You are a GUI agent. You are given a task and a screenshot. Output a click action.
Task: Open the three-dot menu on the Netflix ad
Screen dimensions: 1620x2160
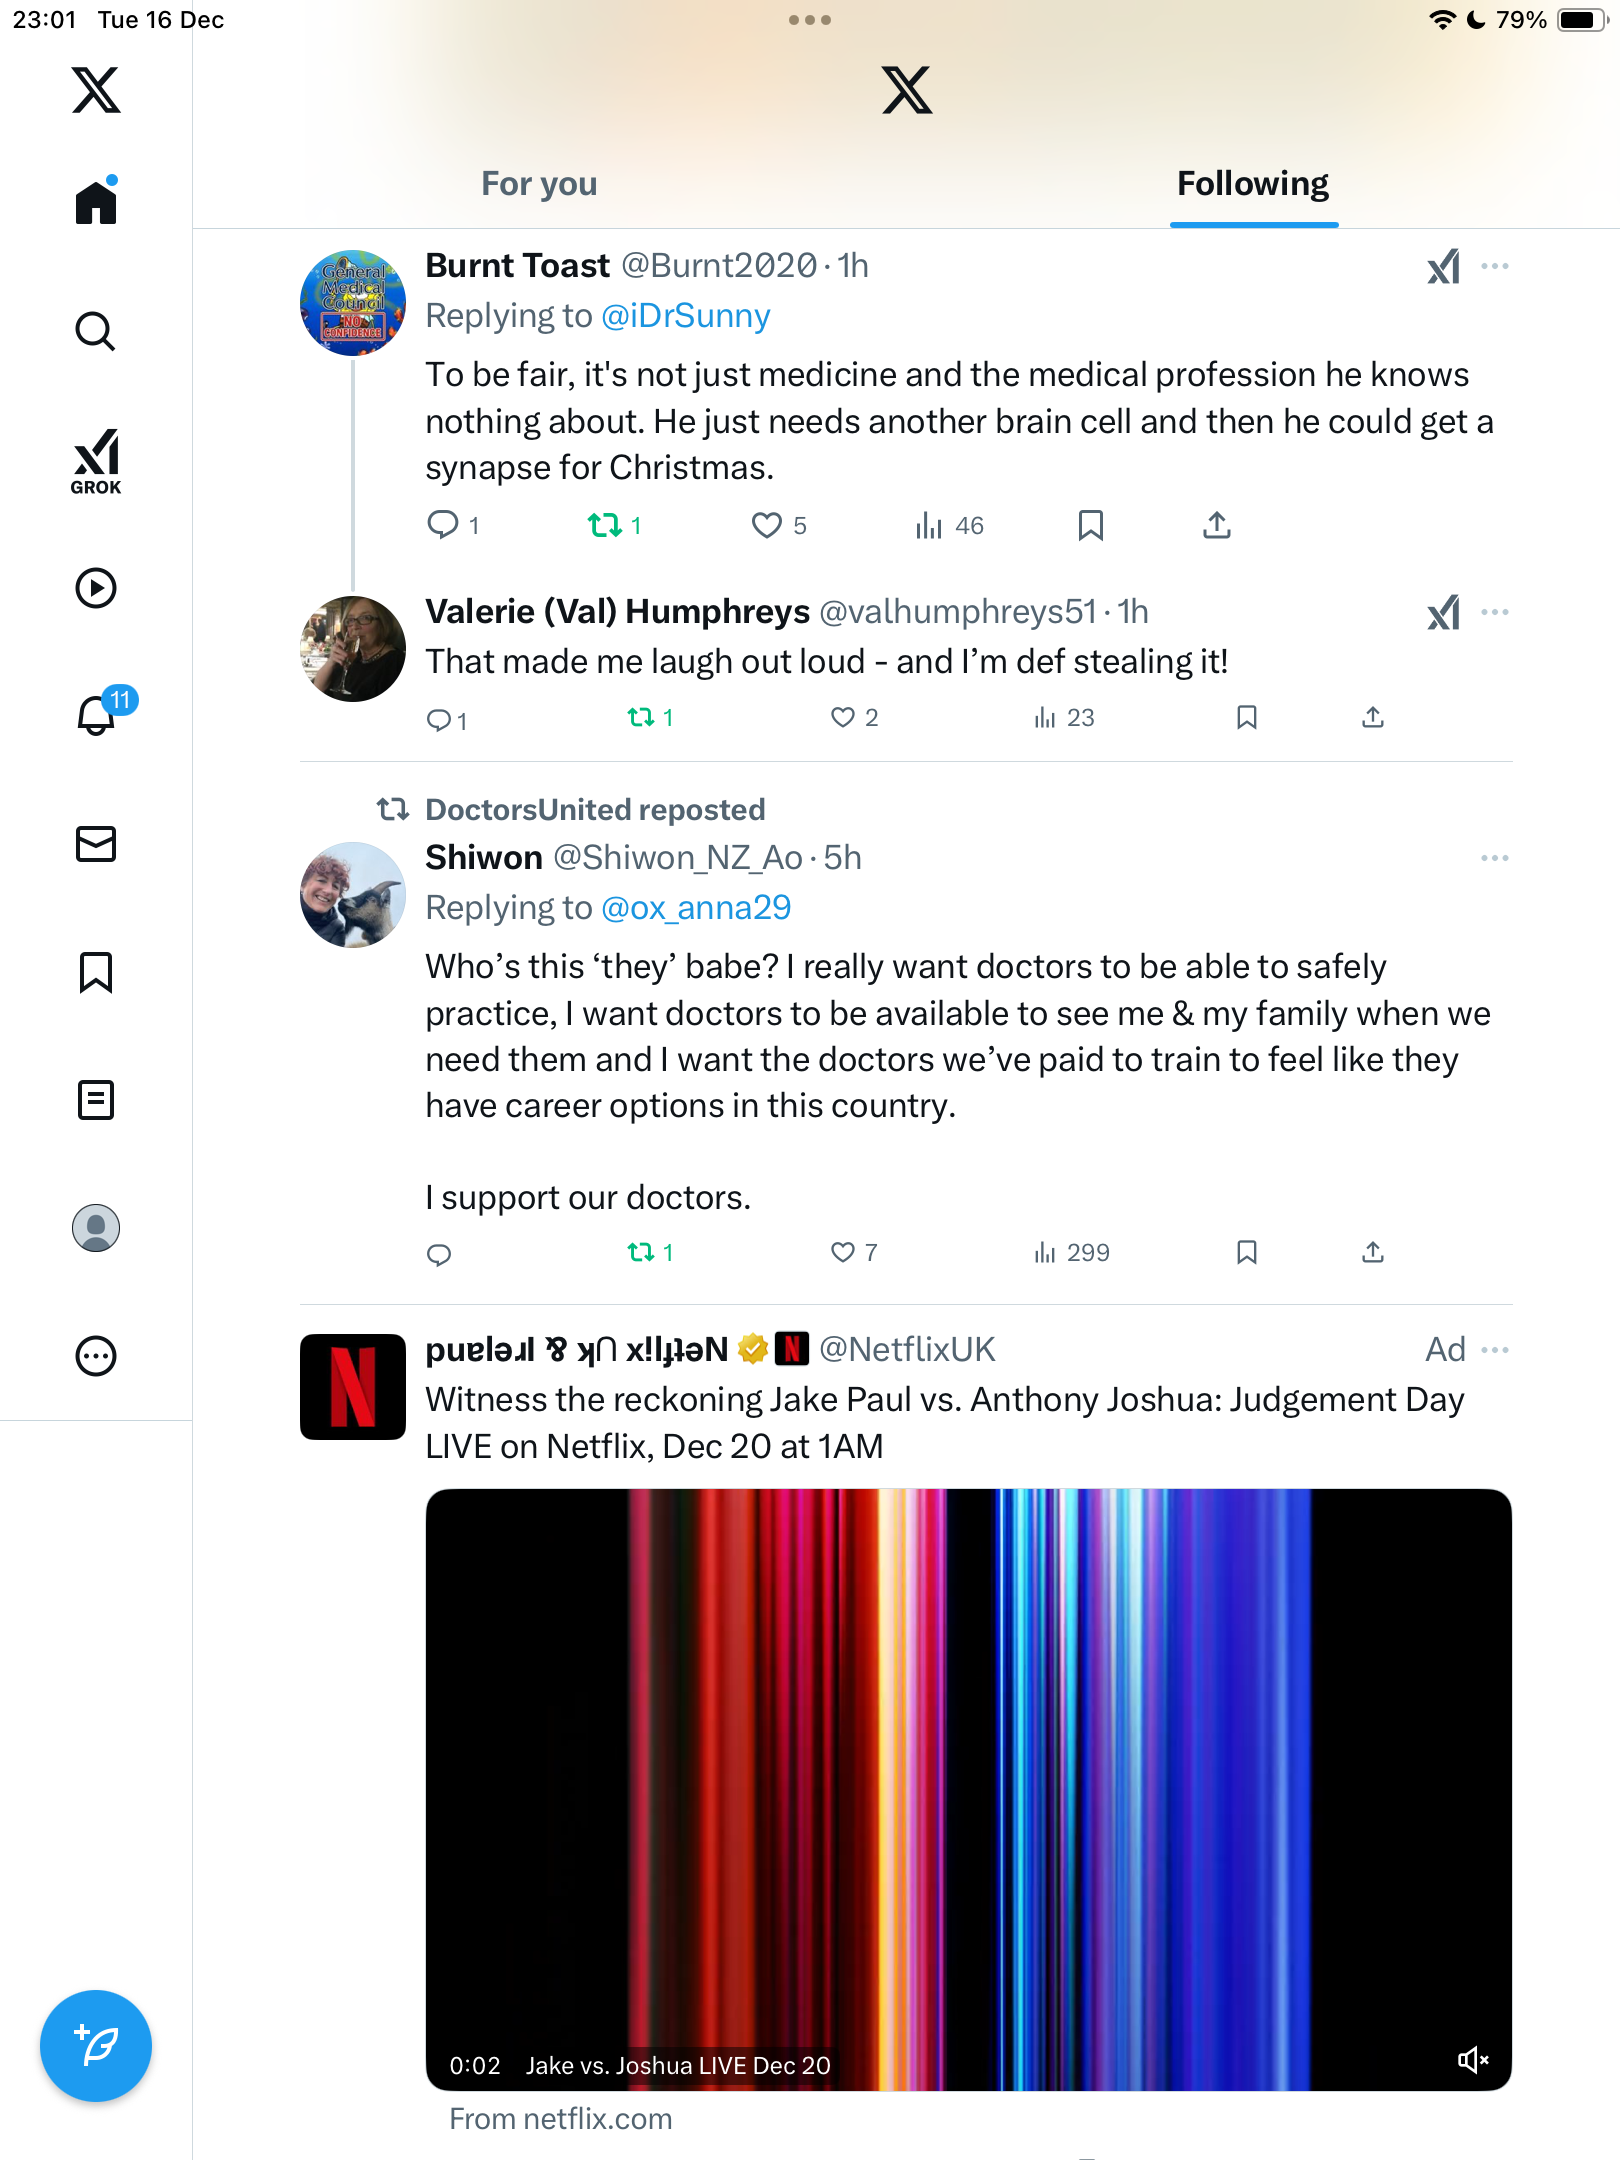(1495, 1350)
